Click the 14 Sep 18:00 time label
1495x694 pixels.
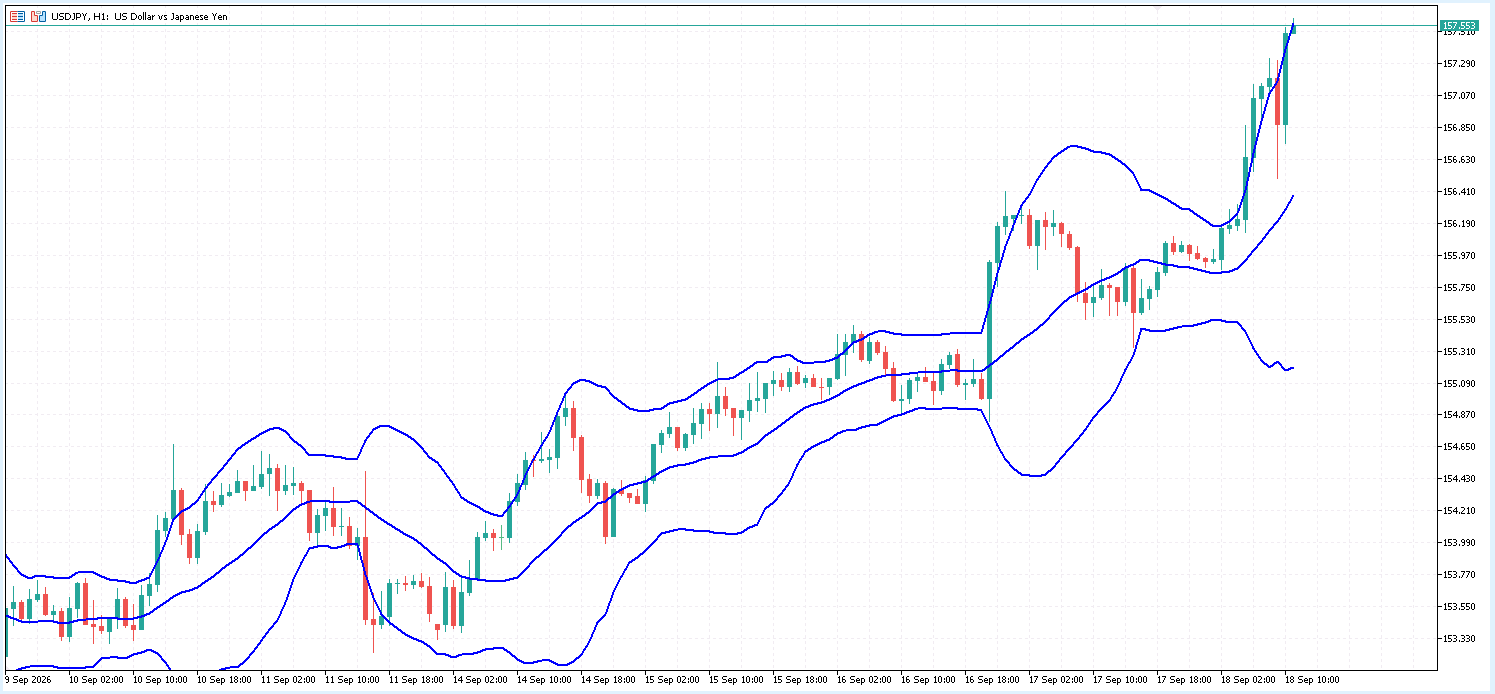607,679
